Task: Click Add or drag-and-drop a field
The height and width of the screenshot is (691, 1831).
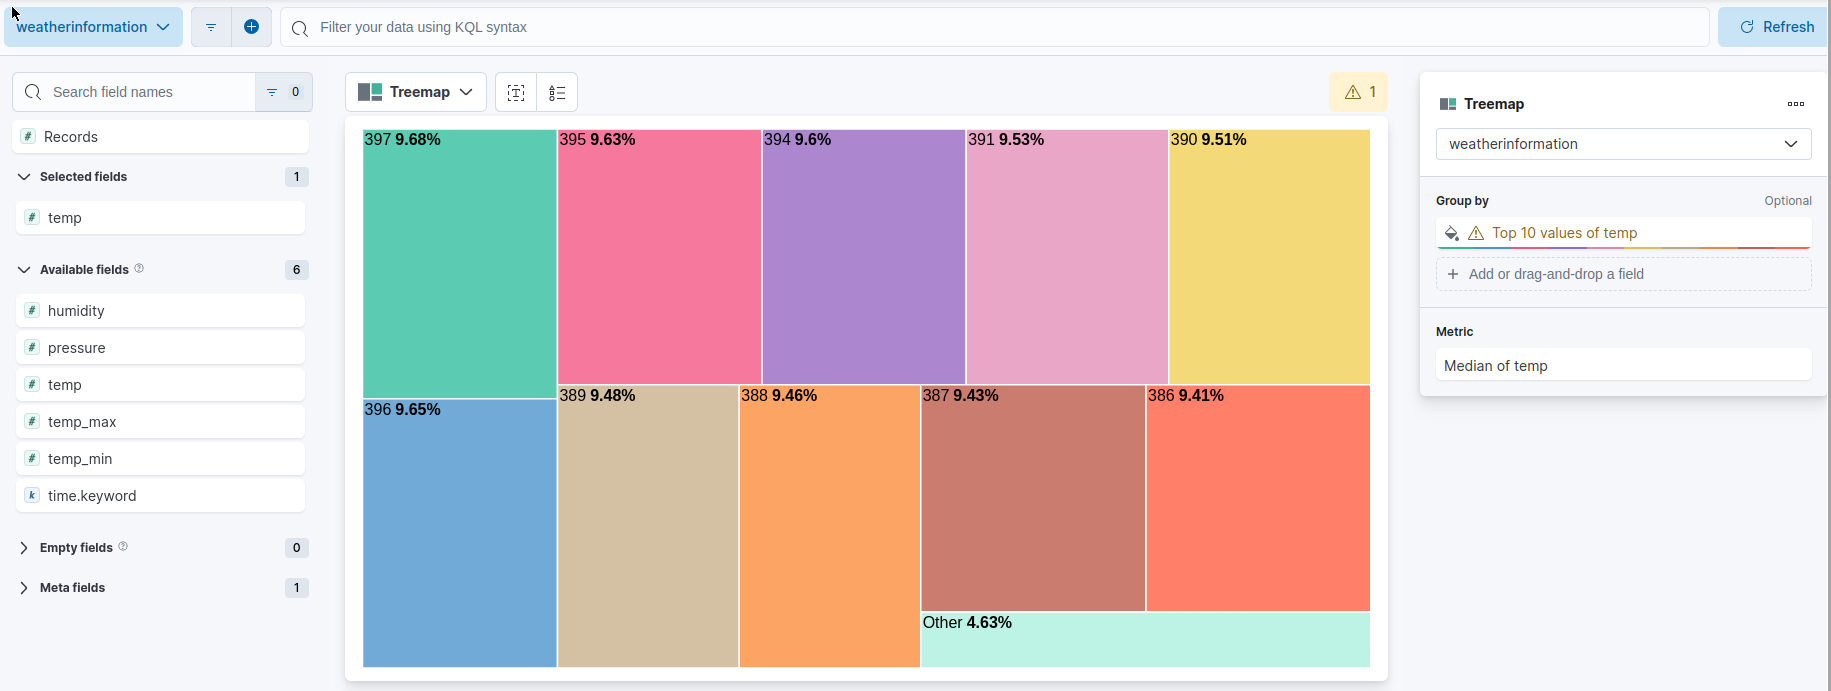Action: click(x=1623, y=273)
